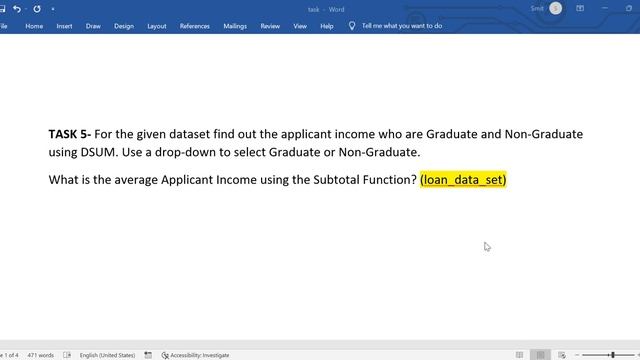Viewport: 640px width, 360px height.
Task: Click the Tell me lightbulb icon
Action: click(352, 26)
